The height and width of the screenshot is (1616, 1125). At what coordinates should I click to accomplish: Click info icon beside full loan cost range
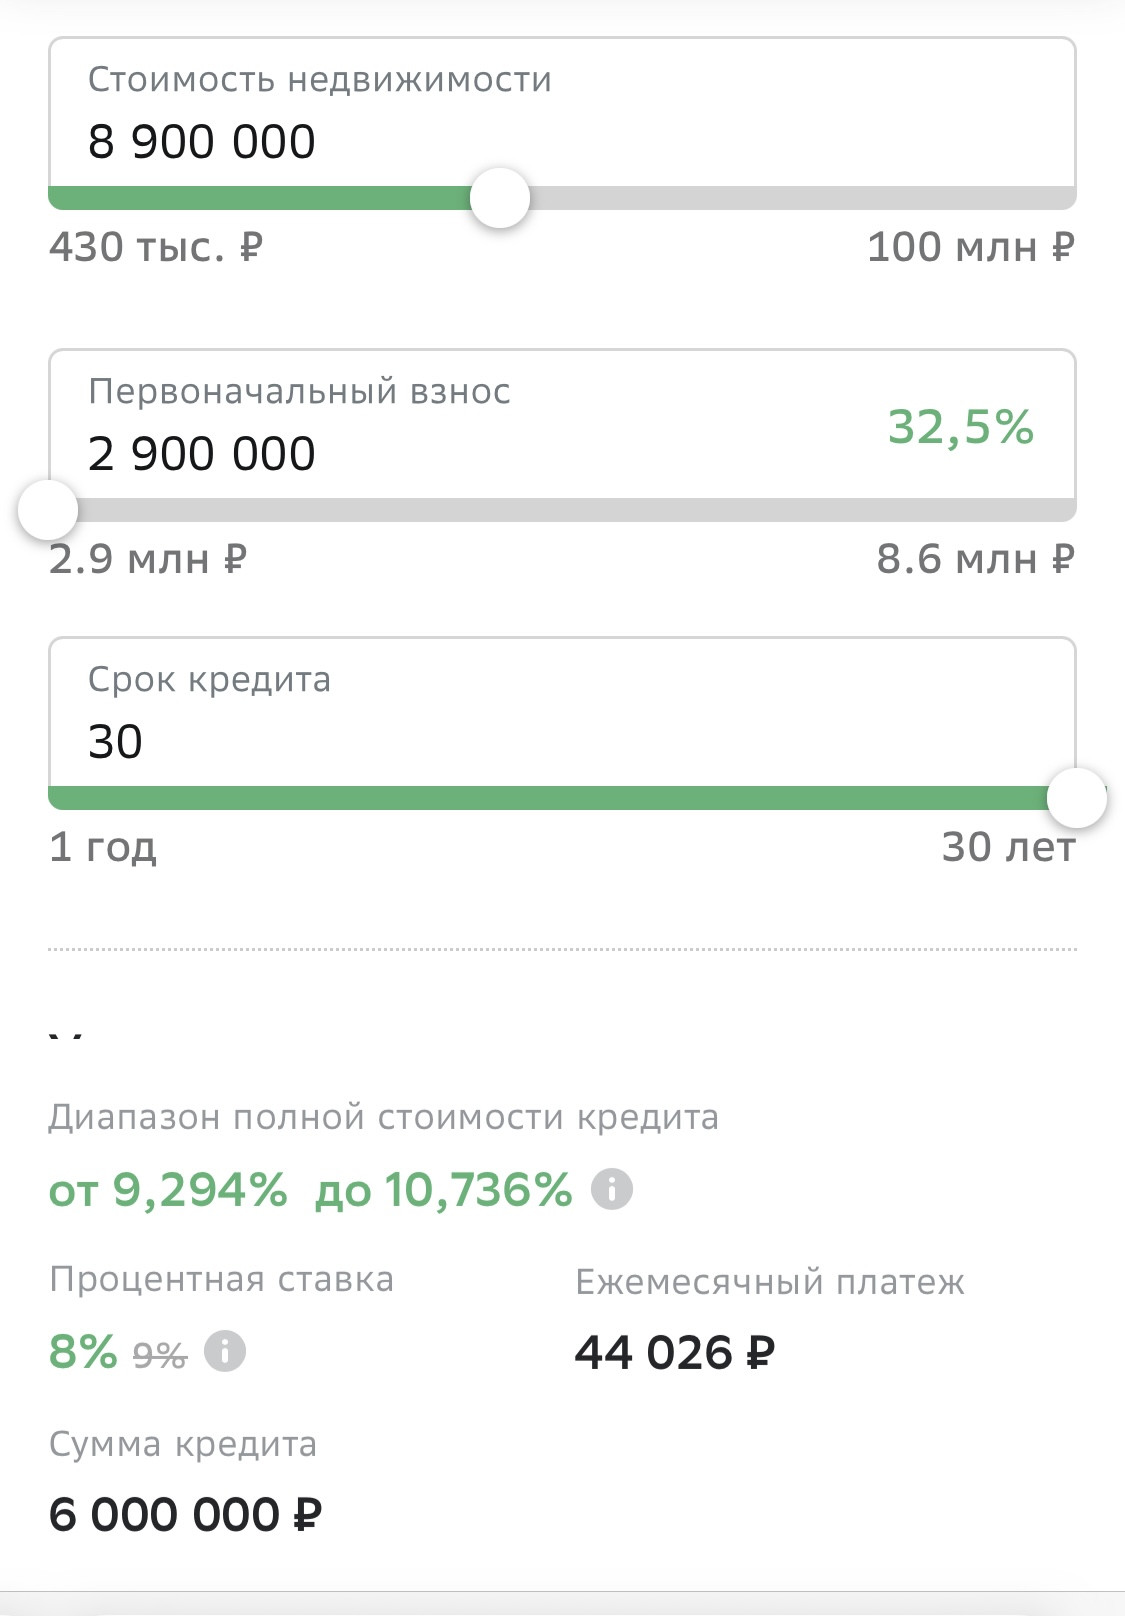612,1190
